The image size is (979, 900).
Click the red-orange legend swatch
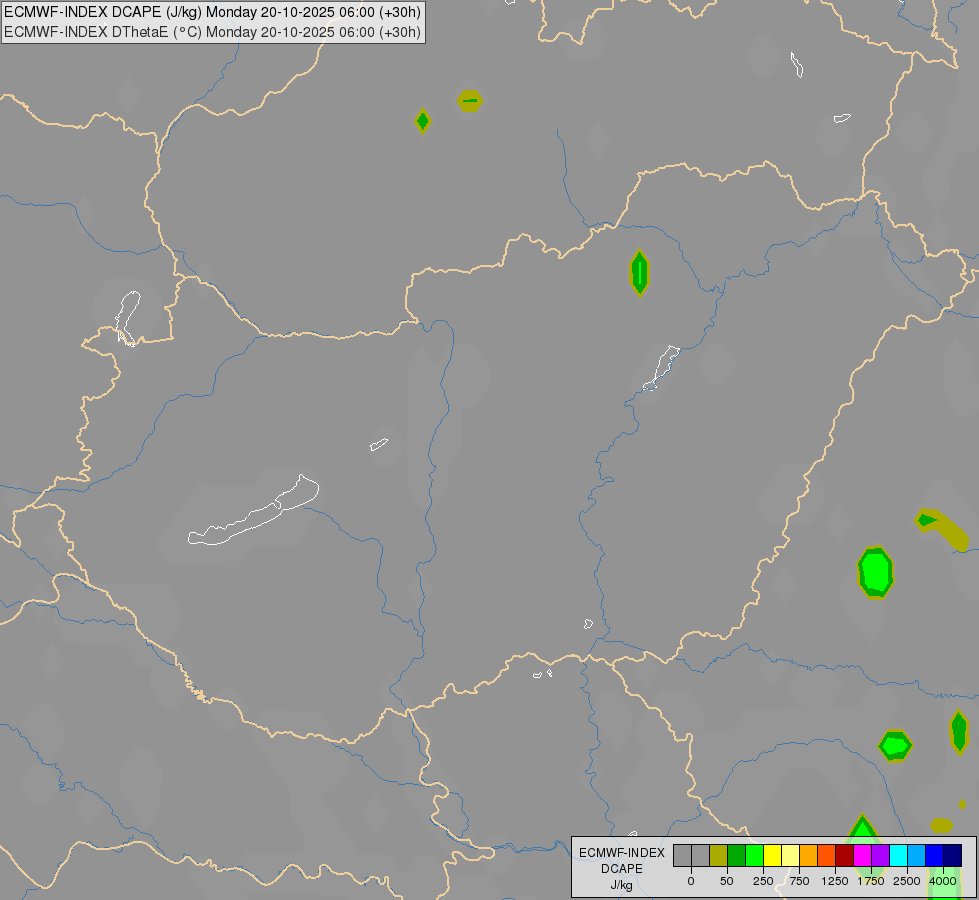(x=827, y=855)
